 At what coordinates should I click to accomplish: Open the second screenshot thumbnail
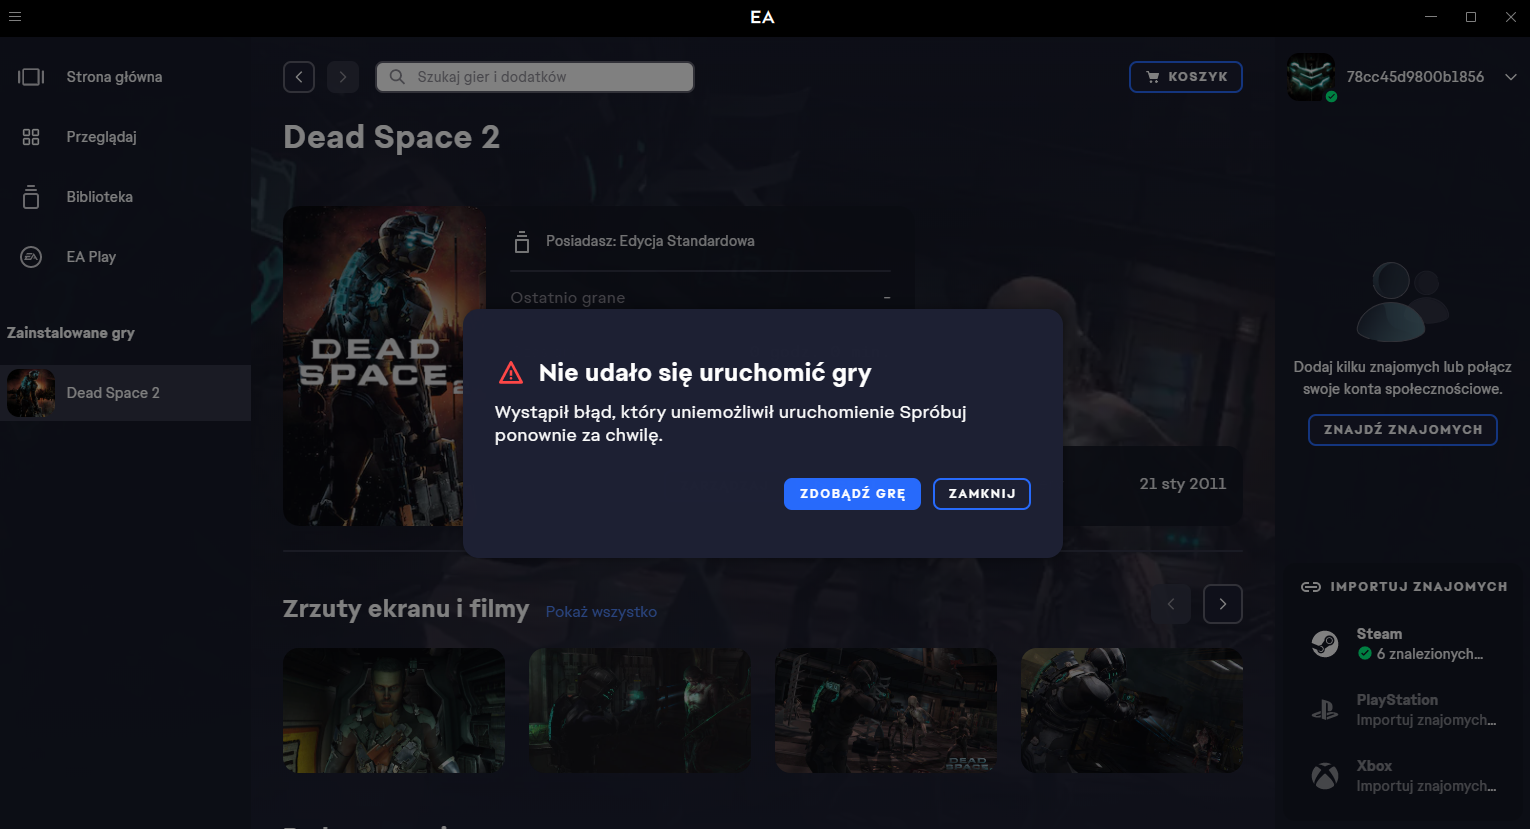[x=640, y=710]
